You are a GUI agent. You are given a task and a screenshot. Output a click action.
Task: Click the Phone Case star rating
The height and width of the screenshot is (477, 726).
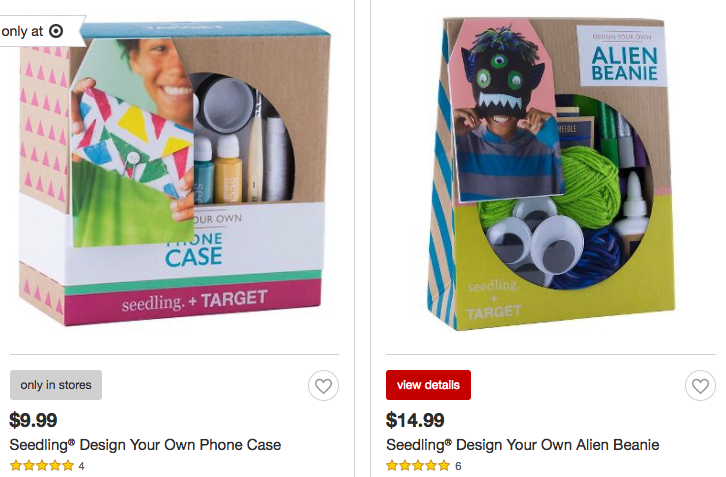(x=42, y=465)
